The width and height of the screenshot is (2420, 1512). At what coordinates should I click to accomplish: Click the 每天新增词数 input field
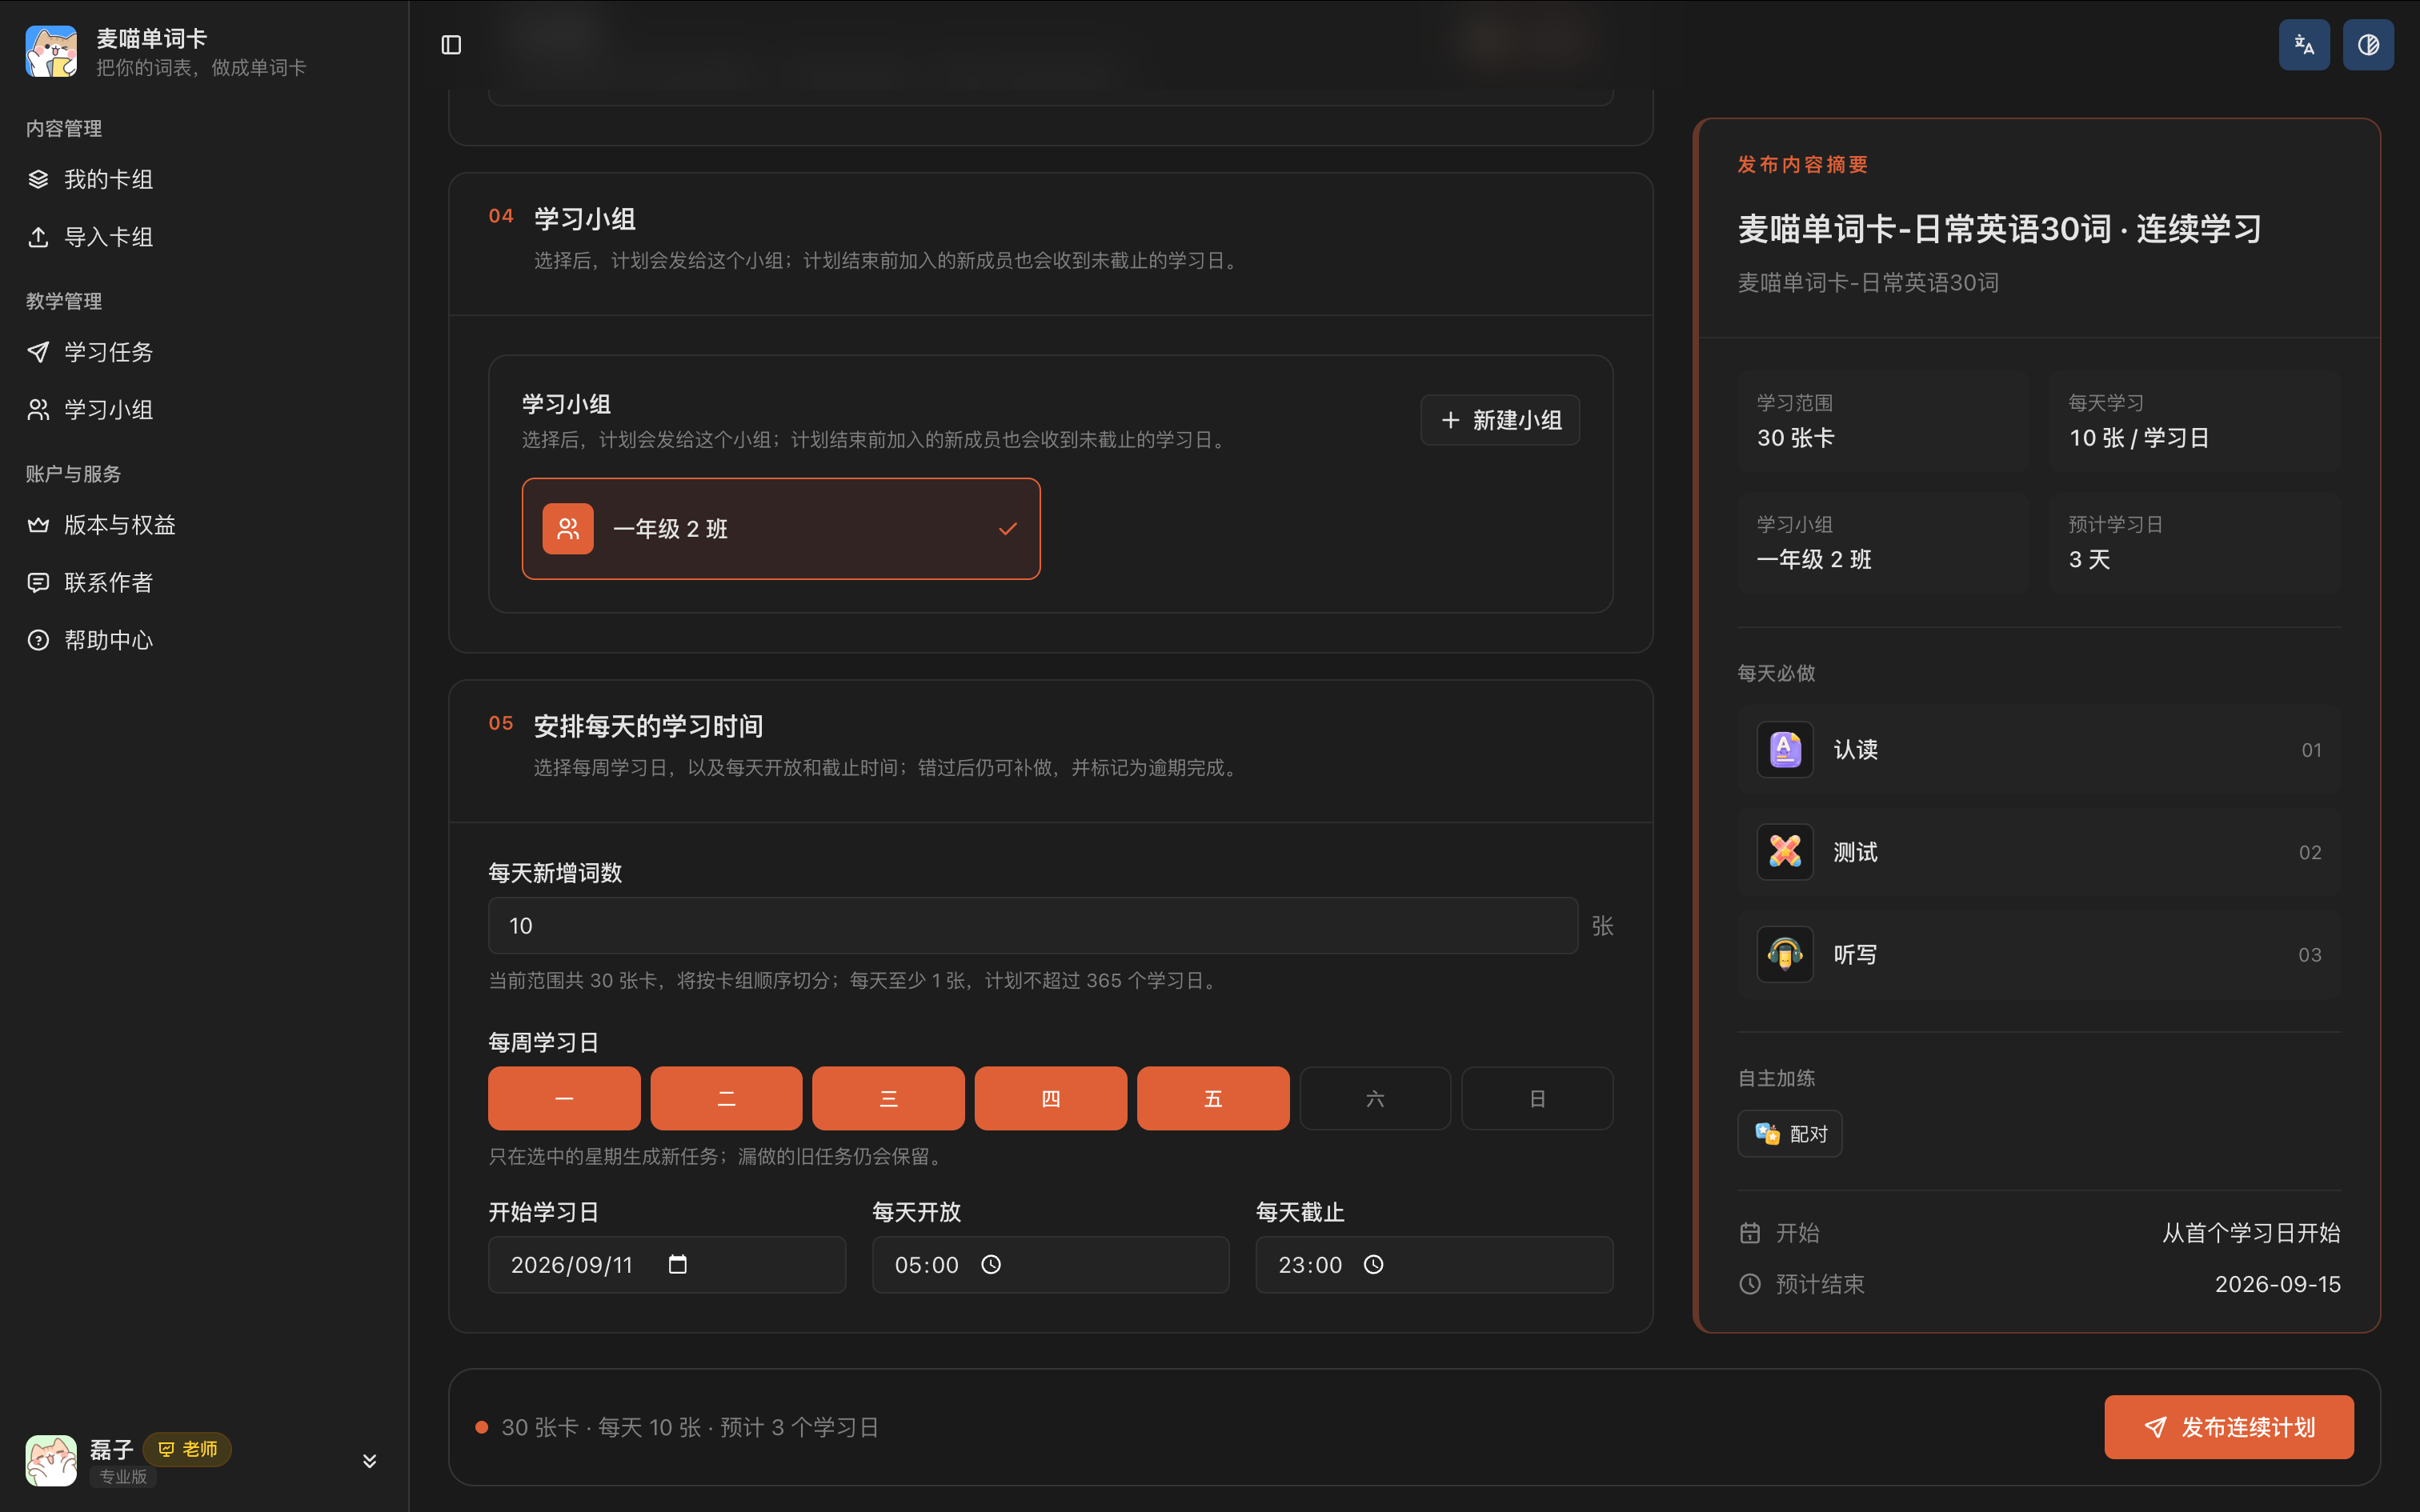tap(1033, 926)
